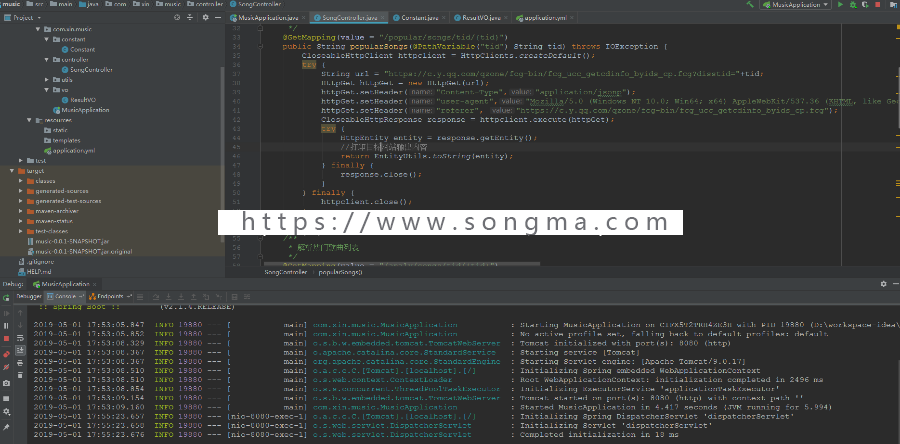The height and width of the screenshot is (444, 900).
Task: Open debug settings gear in Debug sidebar
Action: [6, 412]
